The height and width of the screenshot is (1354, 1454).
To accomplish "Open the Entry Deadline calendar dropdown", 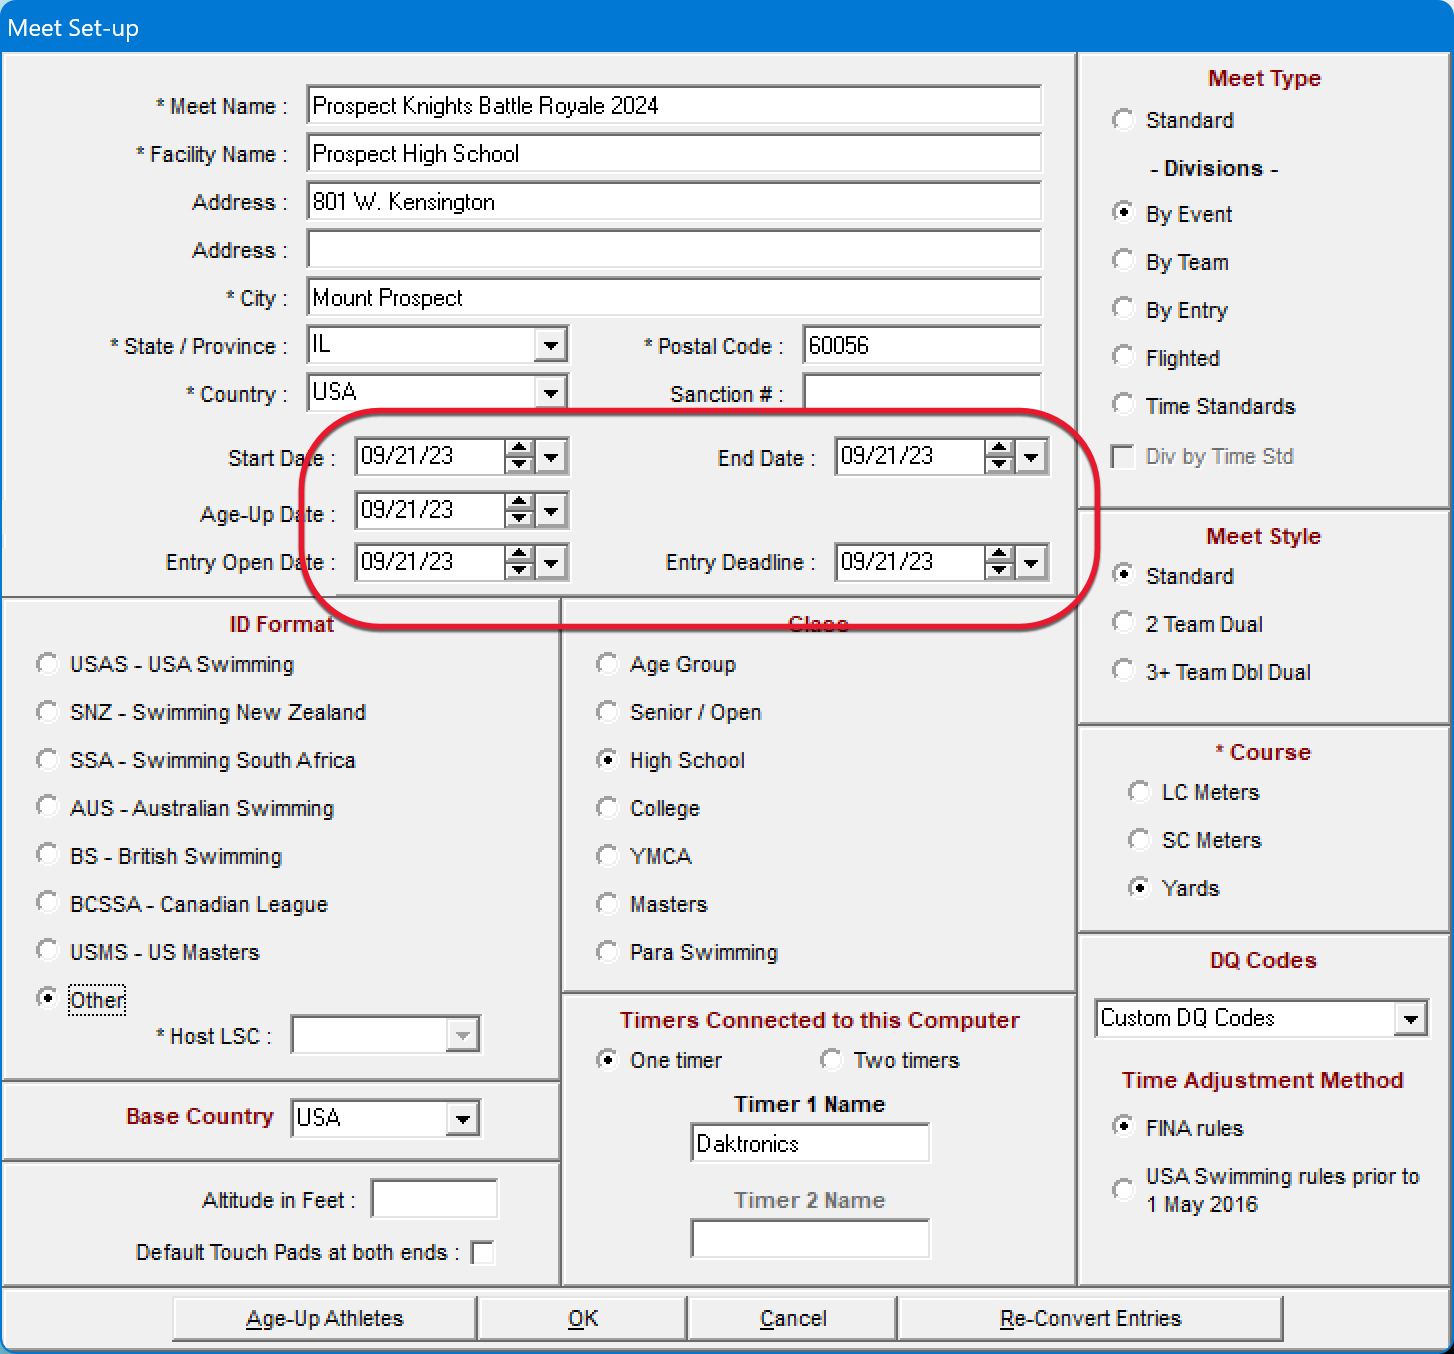I will pyautogui.click(x=1032, y=562).
